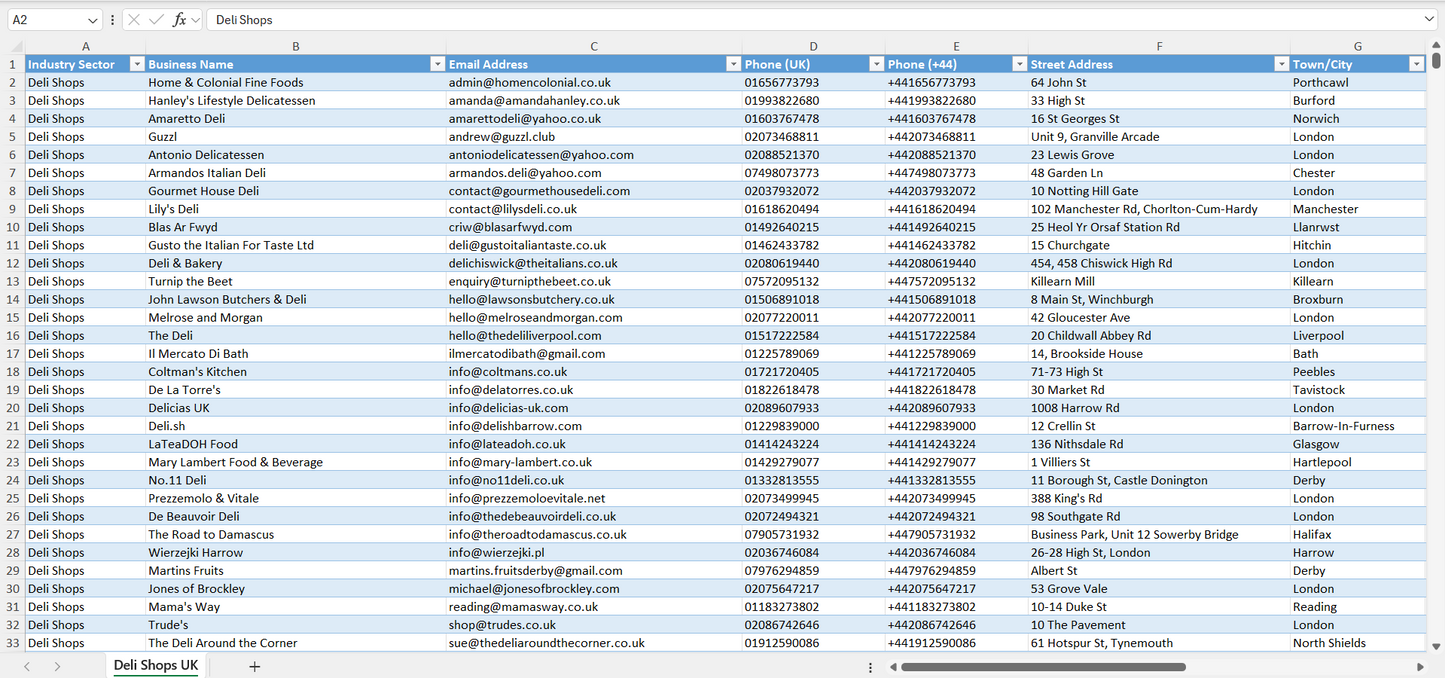Click the next sheet navigation arrow
The image size is (1445, 678).
pos(57,666)
